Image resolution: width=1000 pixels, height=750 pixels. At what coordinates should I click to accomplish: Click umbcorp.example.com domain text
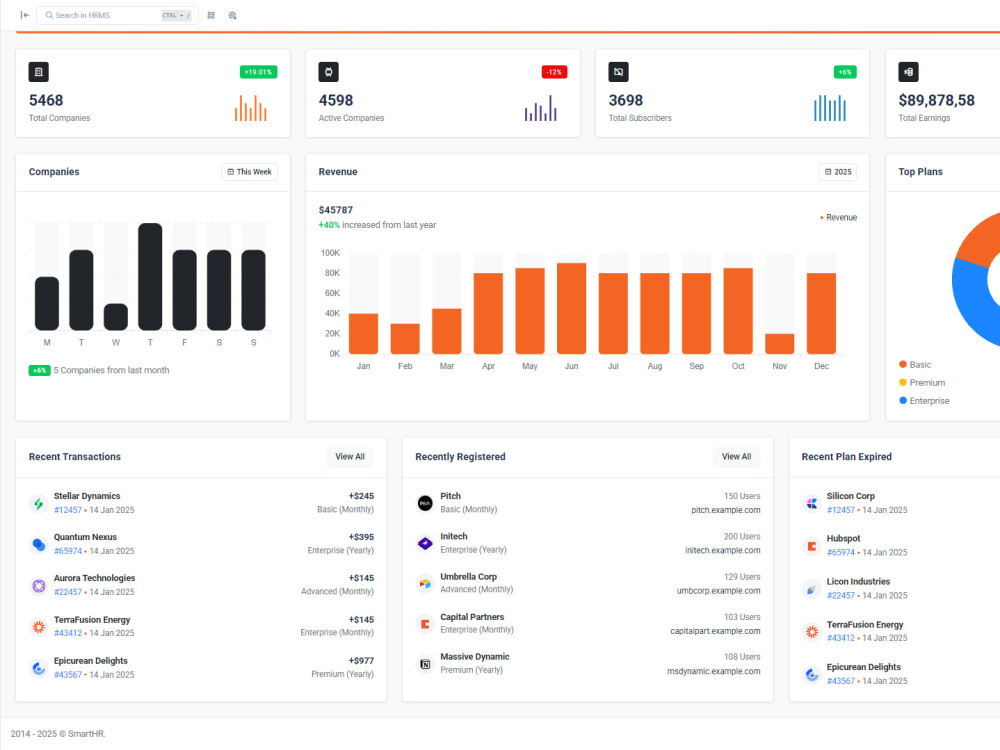click(x=719, y=591)
